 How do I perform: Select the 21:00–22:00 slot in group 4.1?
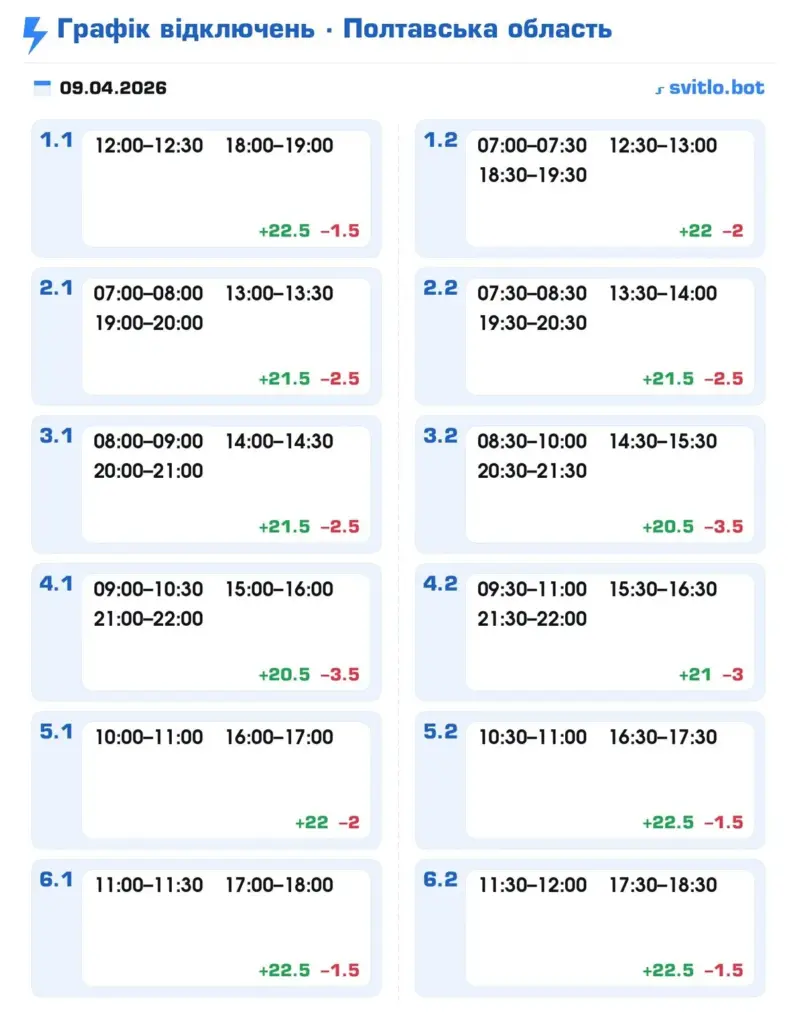(x=148, y=619)
